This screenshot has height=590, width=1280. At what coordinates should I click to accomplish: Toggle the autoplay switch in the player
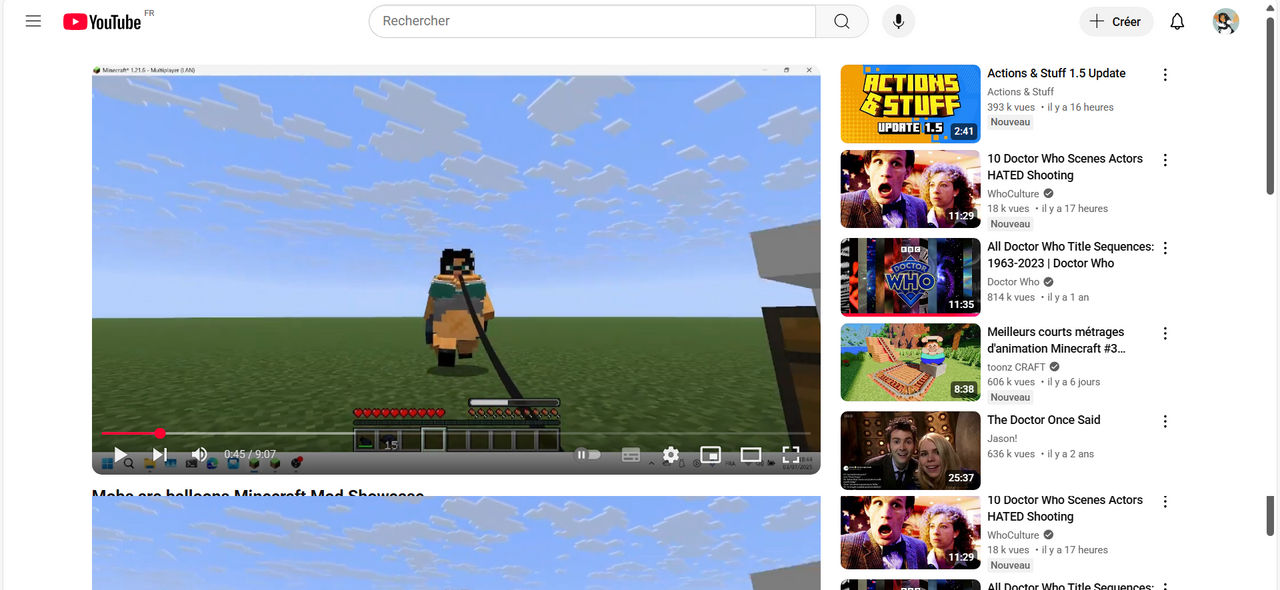[x=588, y=455]
